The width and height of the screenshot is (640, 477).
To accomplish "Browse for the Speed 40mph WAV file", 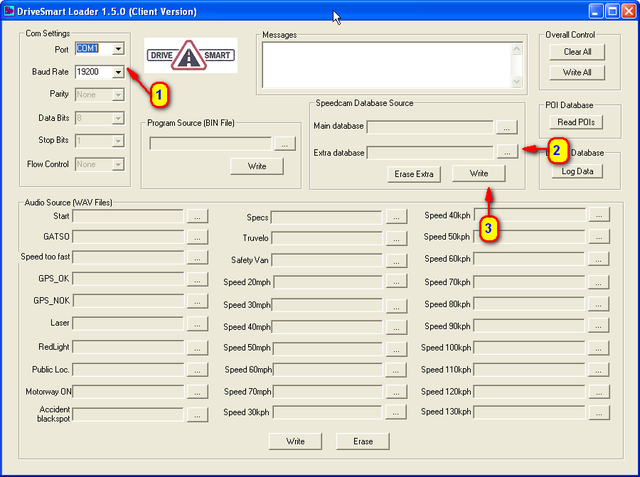I will tap(396, 327).
